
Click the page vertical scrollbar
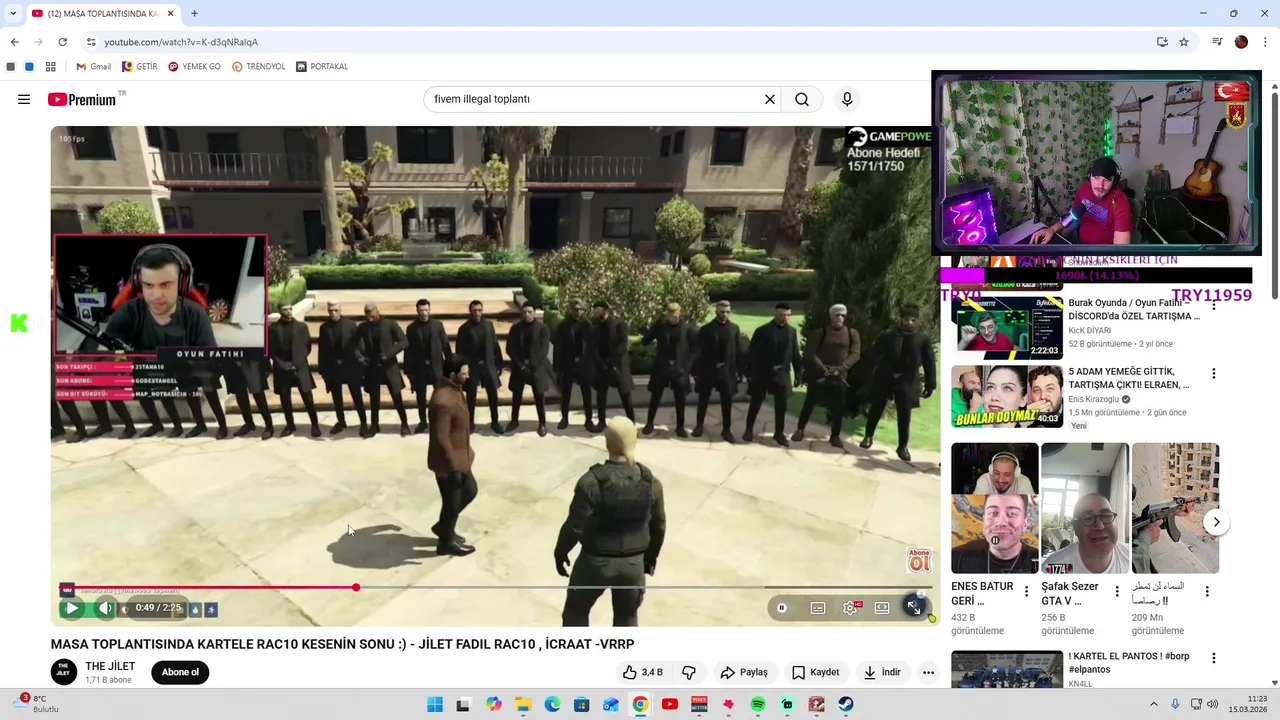tap(1275, 195)
